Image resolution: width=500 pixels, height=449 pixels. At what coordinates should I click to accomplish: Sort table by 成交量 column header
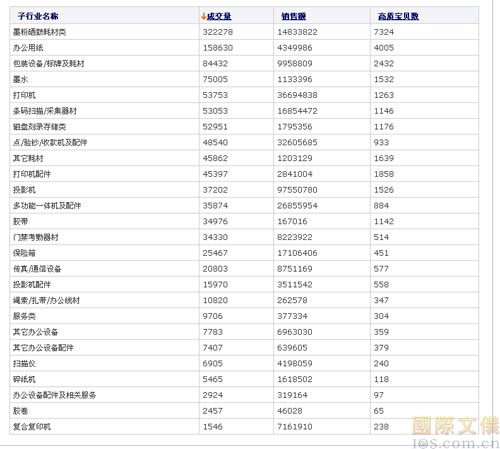[219, 16]
